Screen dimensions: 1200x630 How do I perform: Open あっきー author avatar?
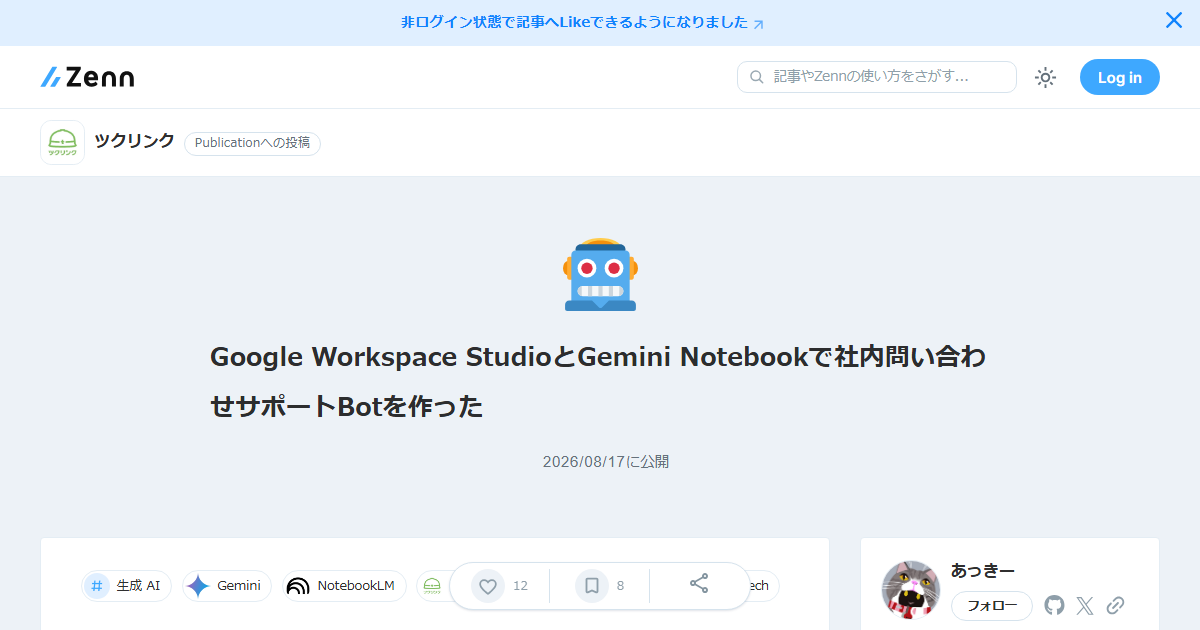point(911,590)
